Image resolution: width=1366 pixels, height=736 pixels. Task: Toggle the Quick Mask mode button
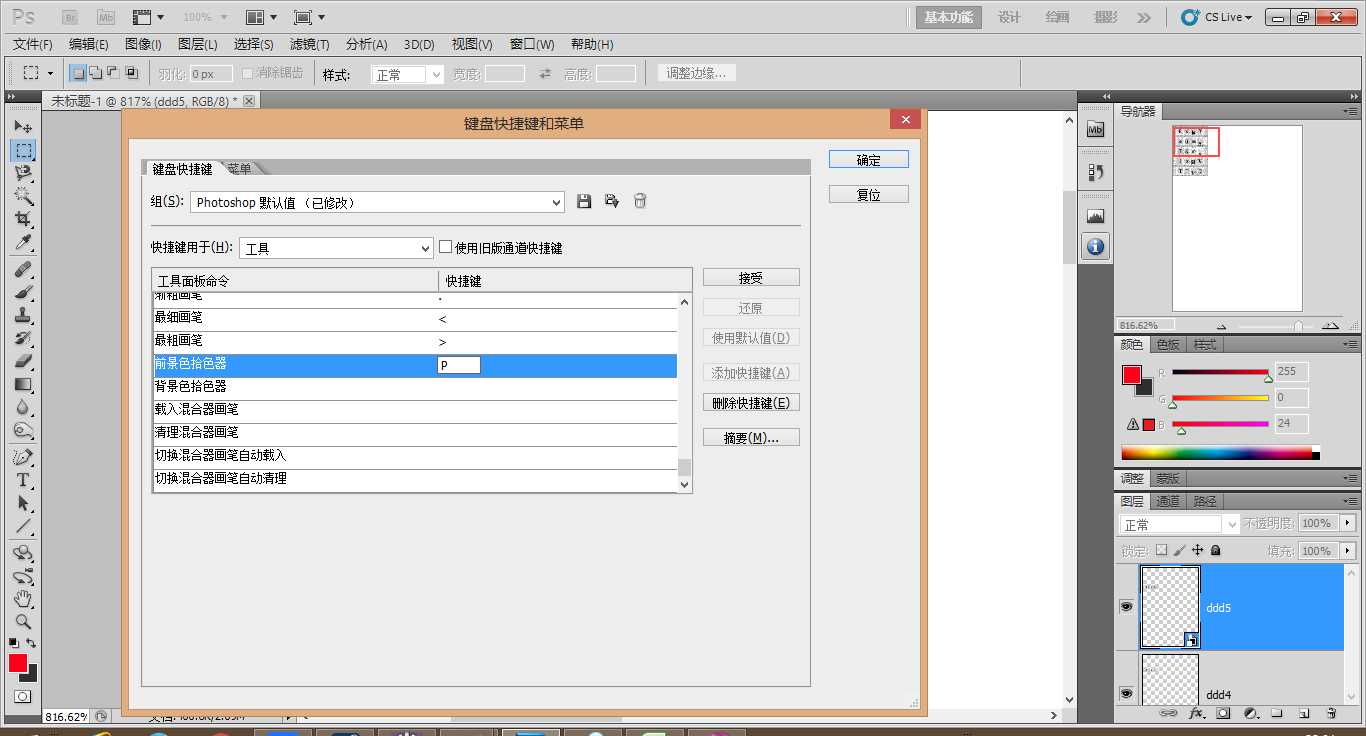click(22, 697)
